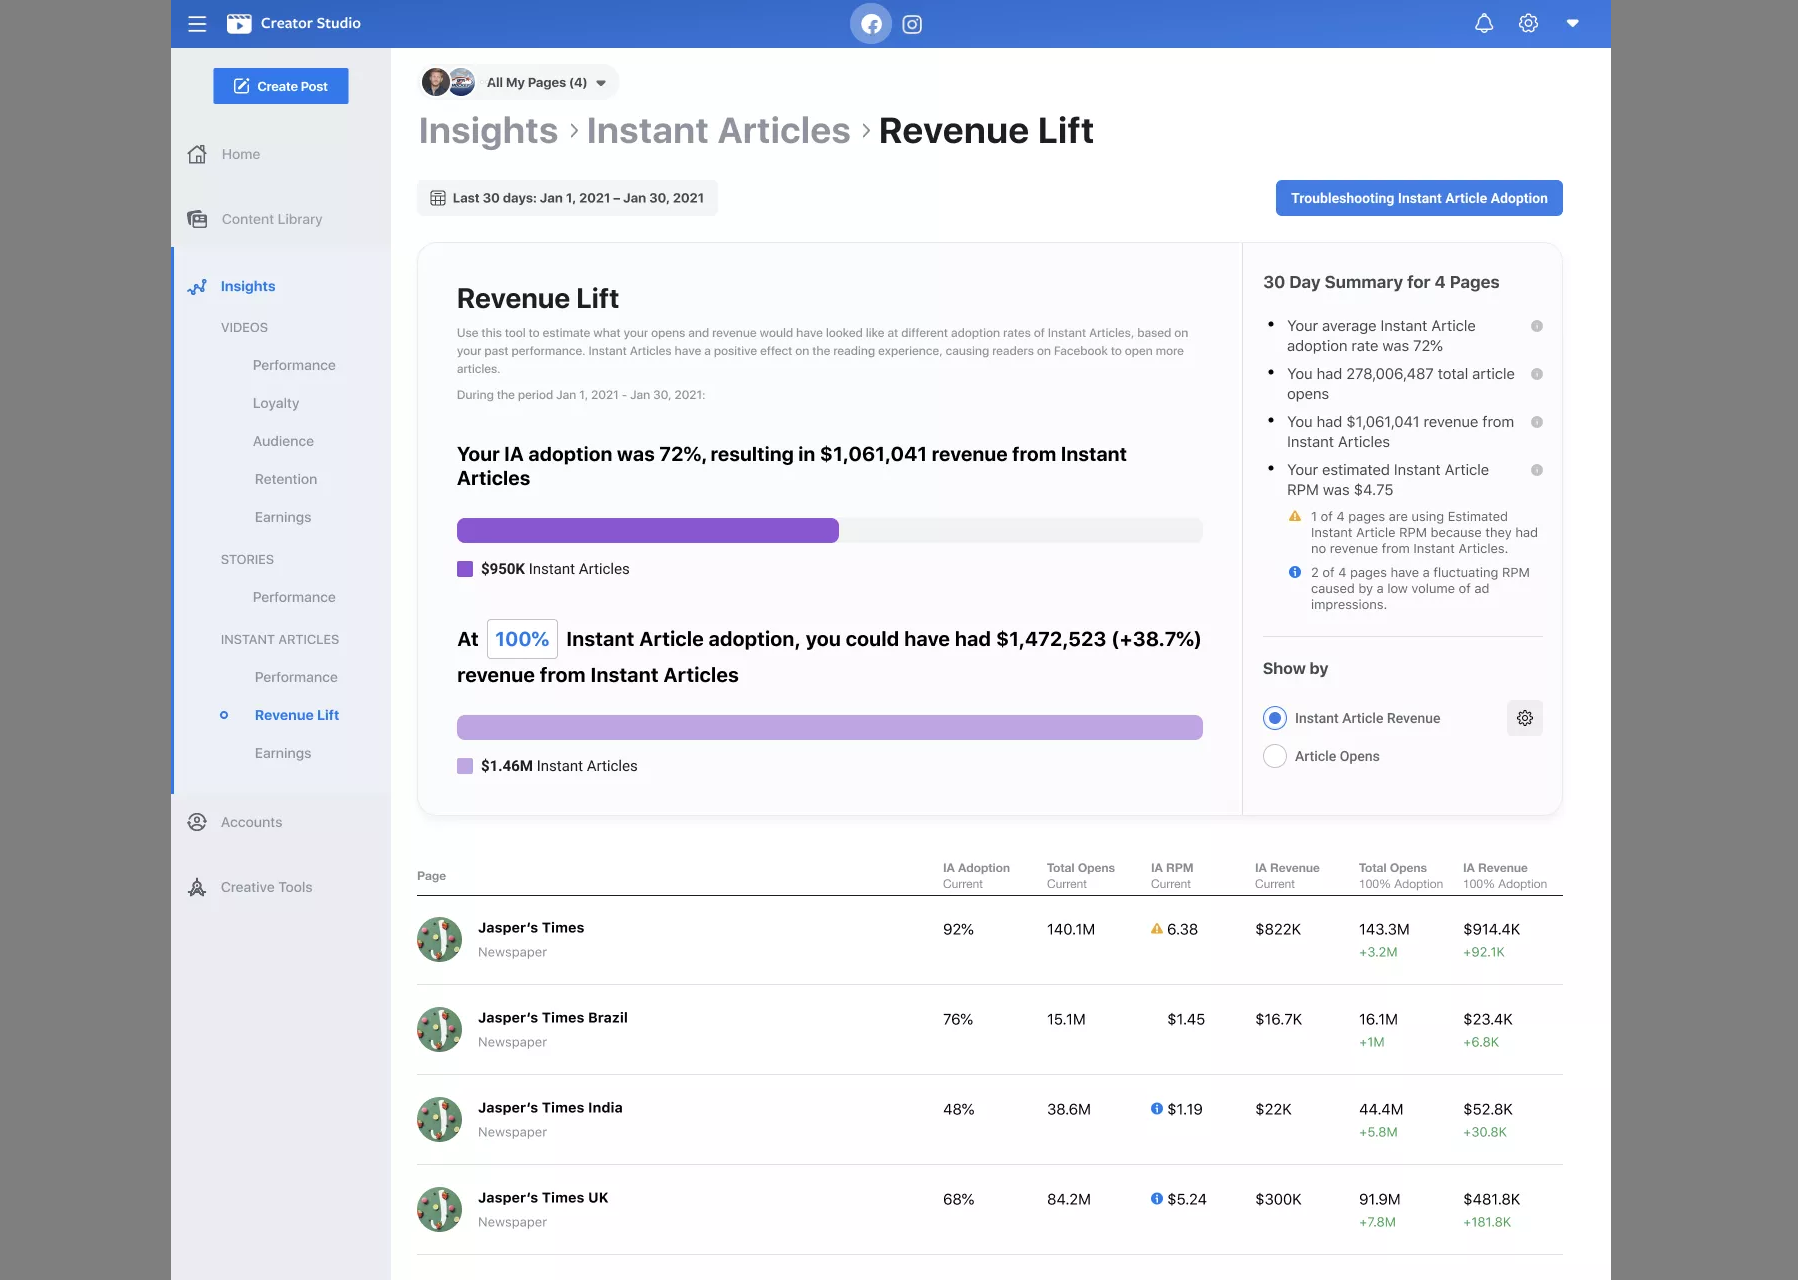The image size is (1798, 1280).
Task: Open Content Library in the sidebar
Action: pos(272,219)
